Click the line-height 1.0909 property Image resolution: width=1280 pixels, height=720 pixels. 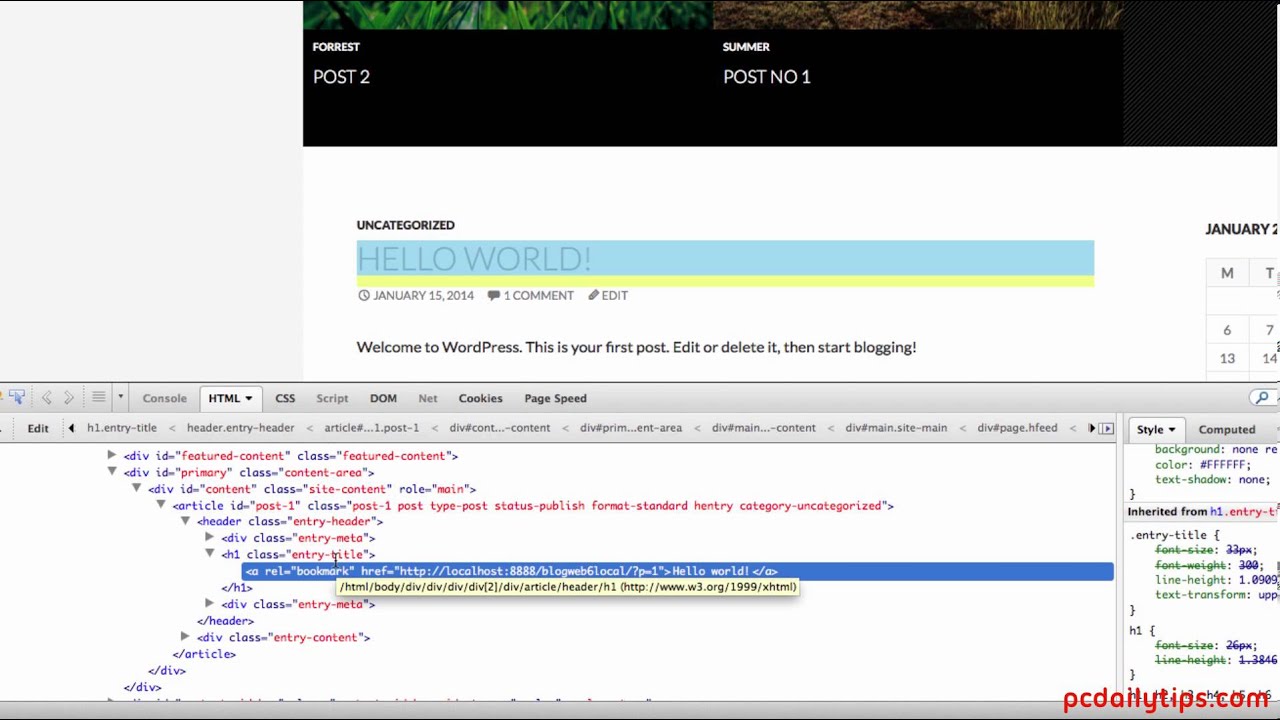[x=1217, y=580]
